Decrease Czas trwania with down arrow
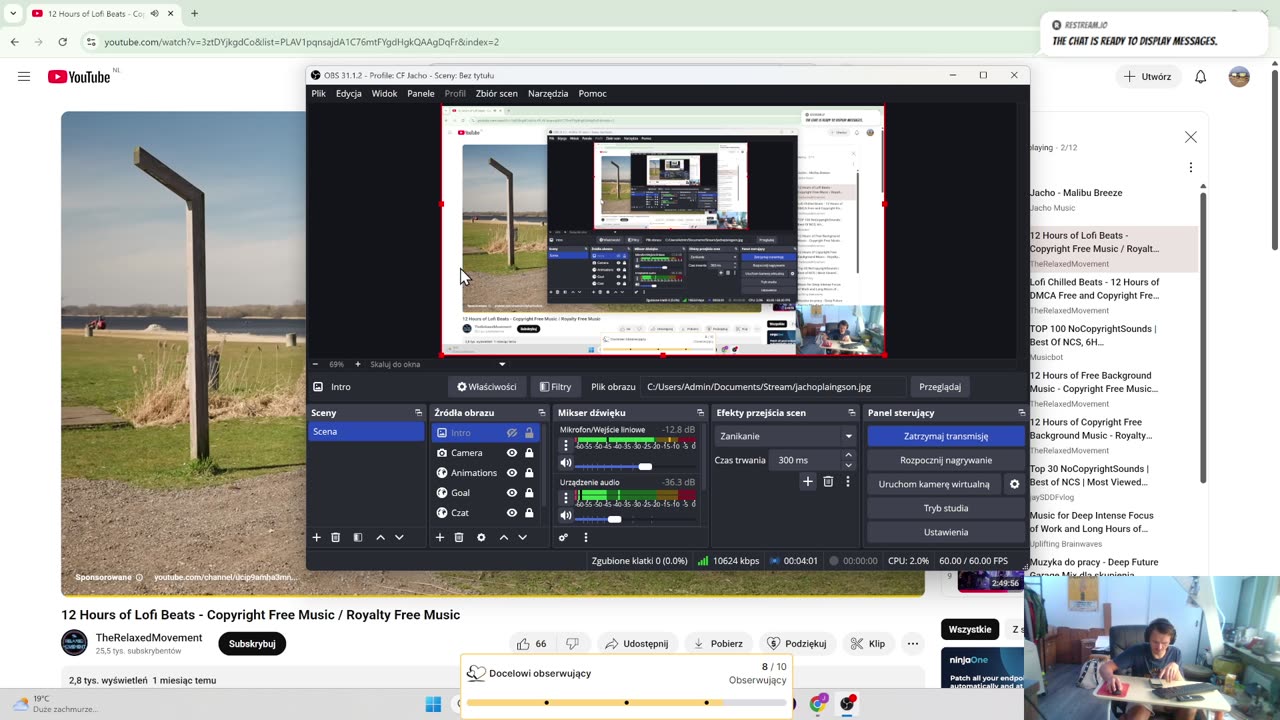 click(x=848, y=465)
